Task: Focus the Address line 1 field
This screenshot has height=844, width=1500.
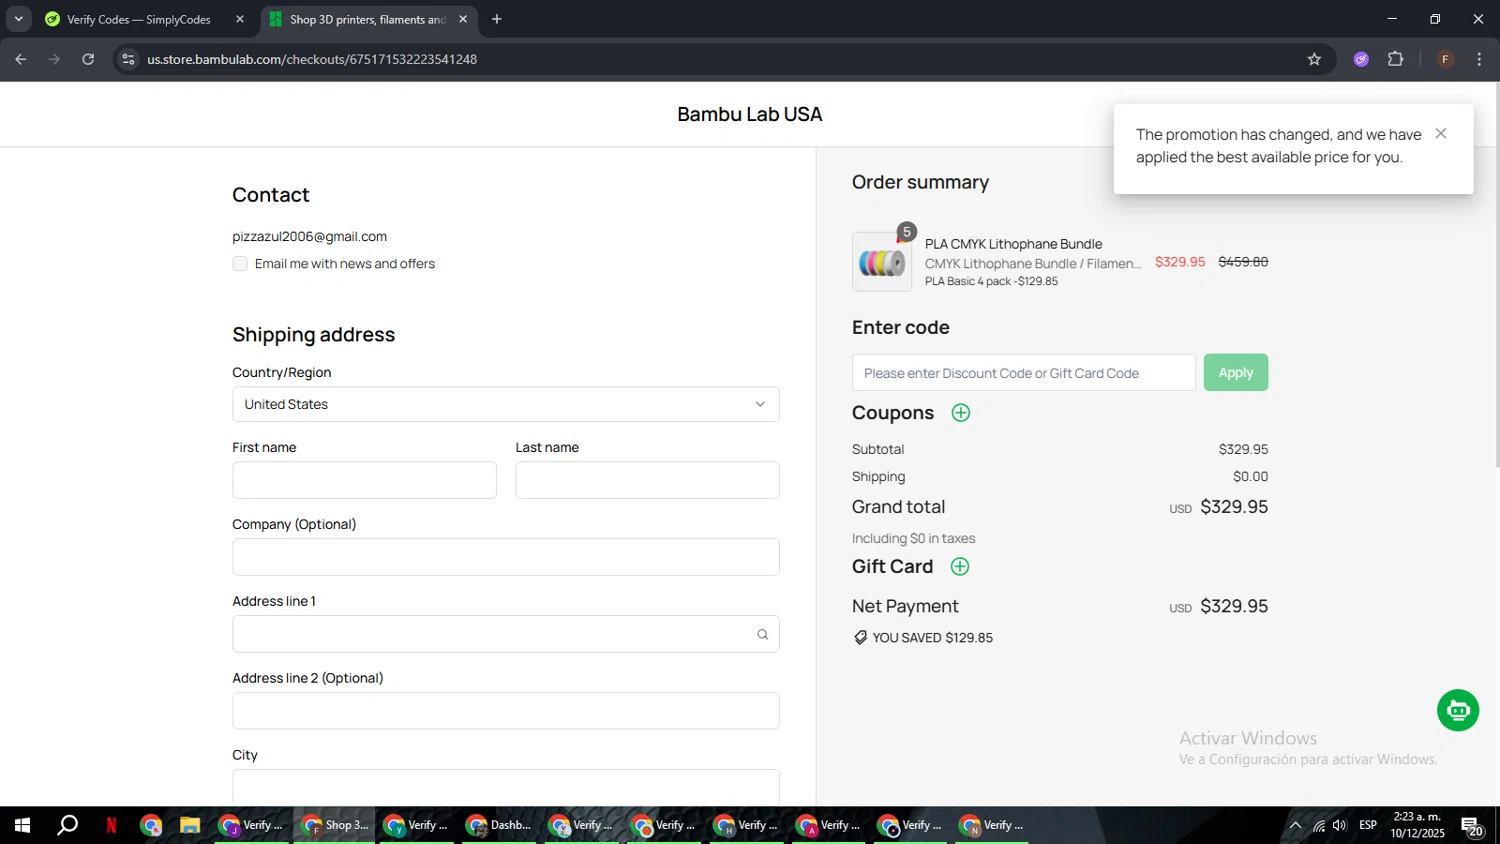Action: coord(506,634)
